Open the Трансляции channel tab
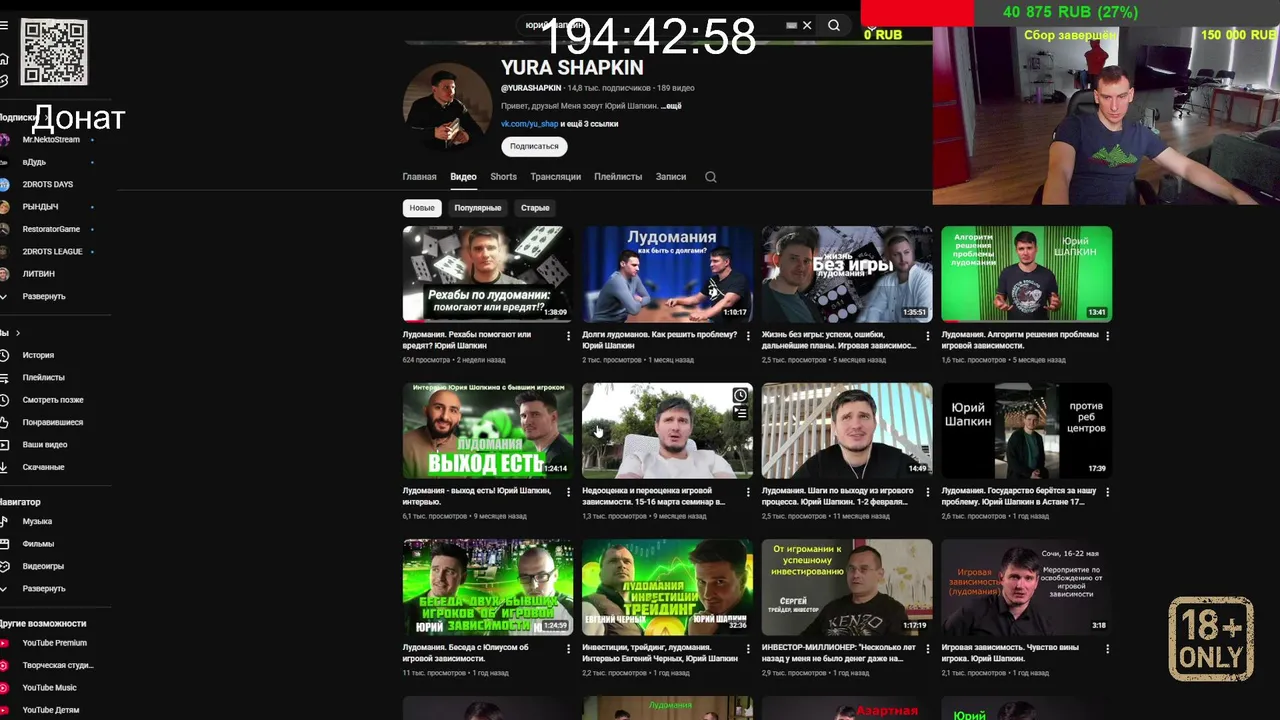The image size is (1280, 720). click(556, 177)
